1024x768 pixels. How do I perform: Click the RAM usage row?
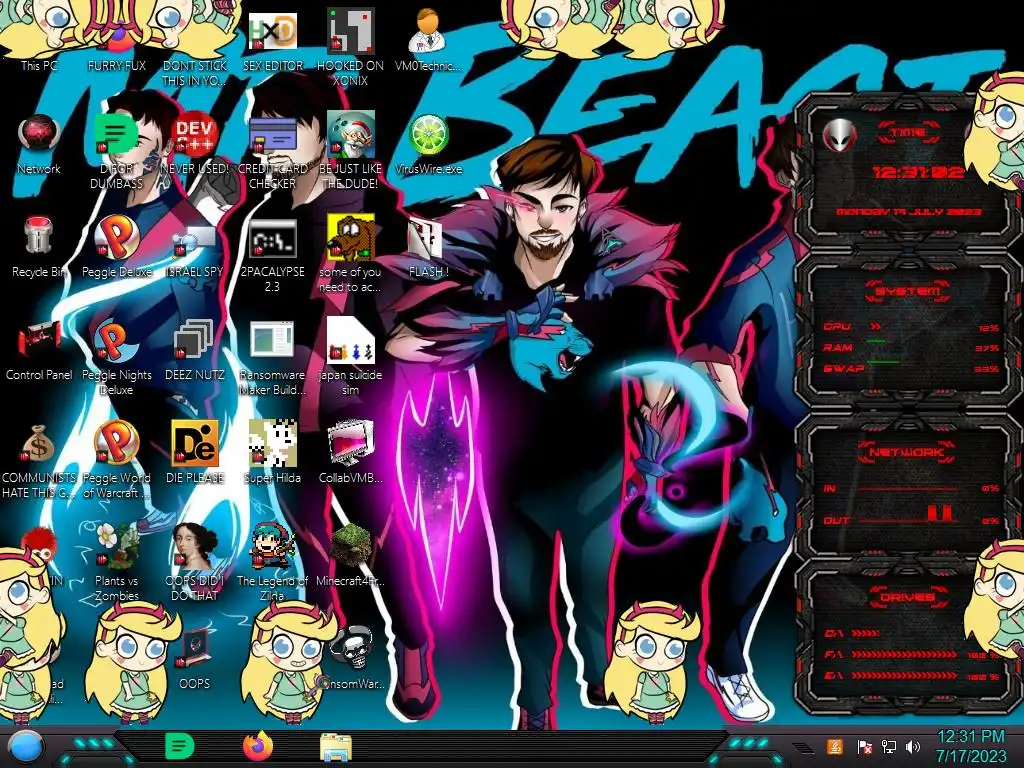(x=910, y=348)
